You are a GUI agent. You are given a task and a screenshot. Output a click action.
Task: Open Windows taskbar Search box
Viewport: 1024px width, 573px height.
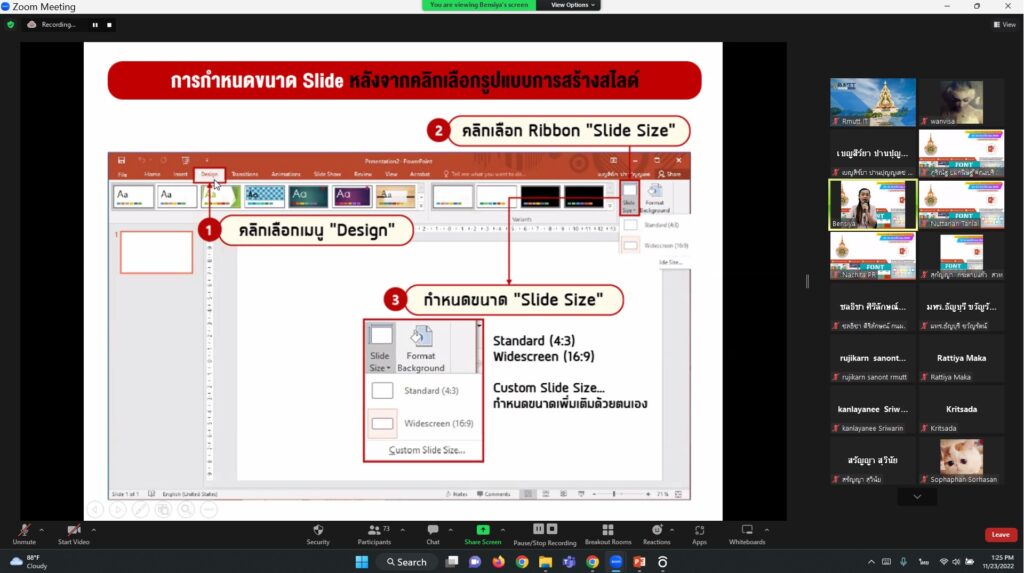pyautogui.click(x=406, y=562)
